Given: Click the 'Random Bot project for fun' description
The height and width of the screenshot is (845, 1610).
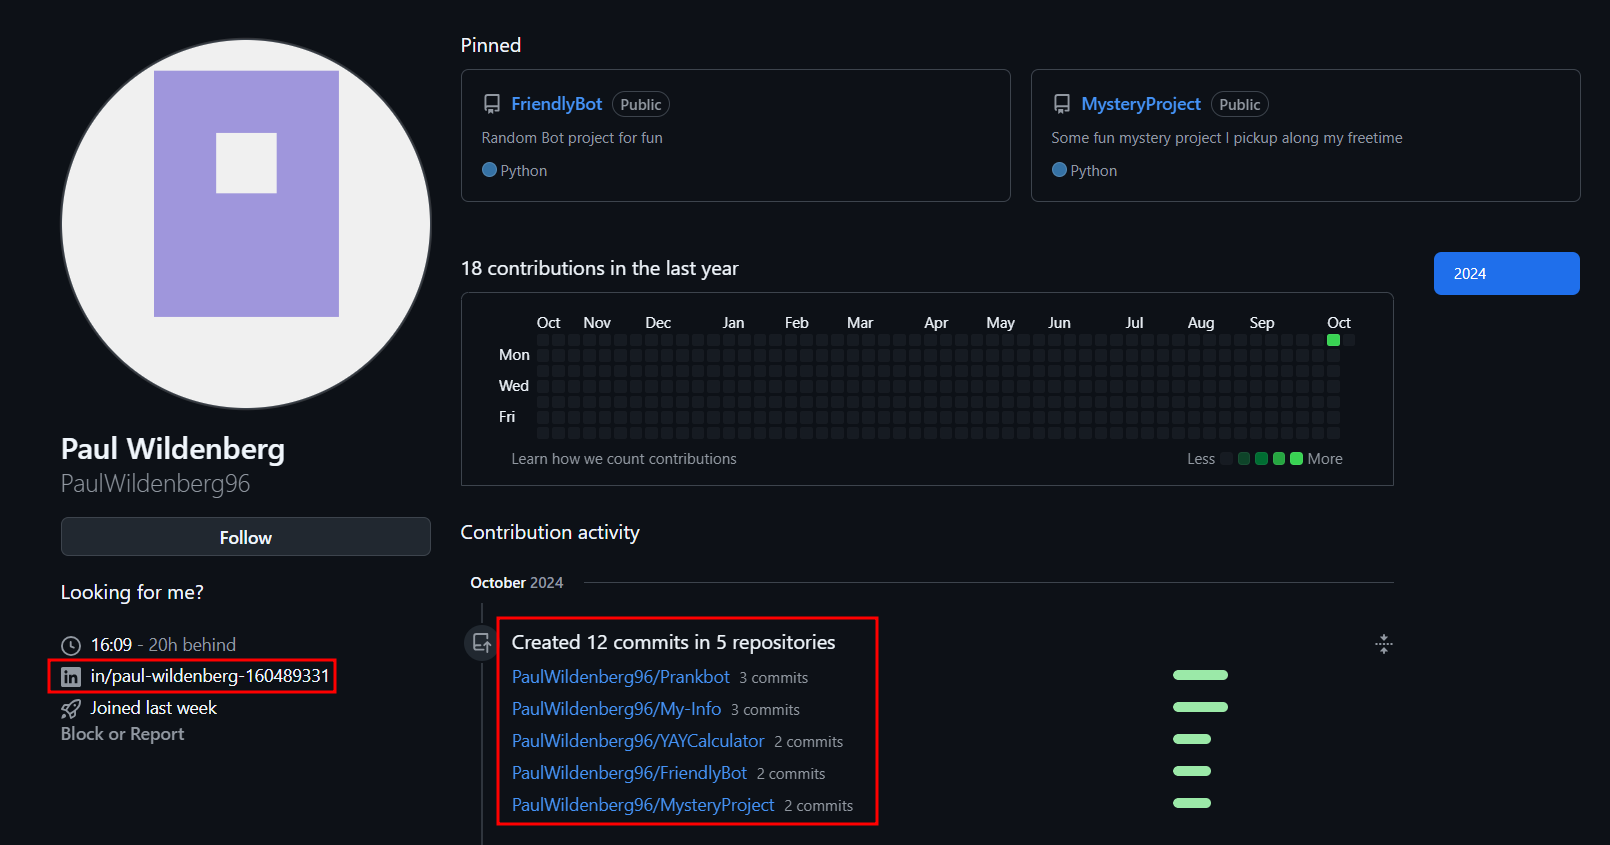Looking at the screenshot, I should [572, 138].
